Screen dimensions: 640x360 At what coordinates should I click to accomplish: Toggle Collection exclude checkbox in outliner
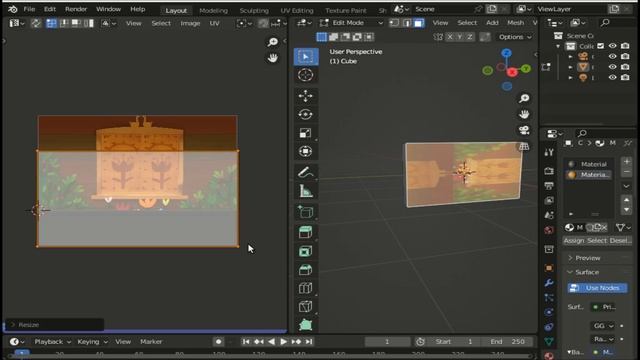tap(600, 46)
